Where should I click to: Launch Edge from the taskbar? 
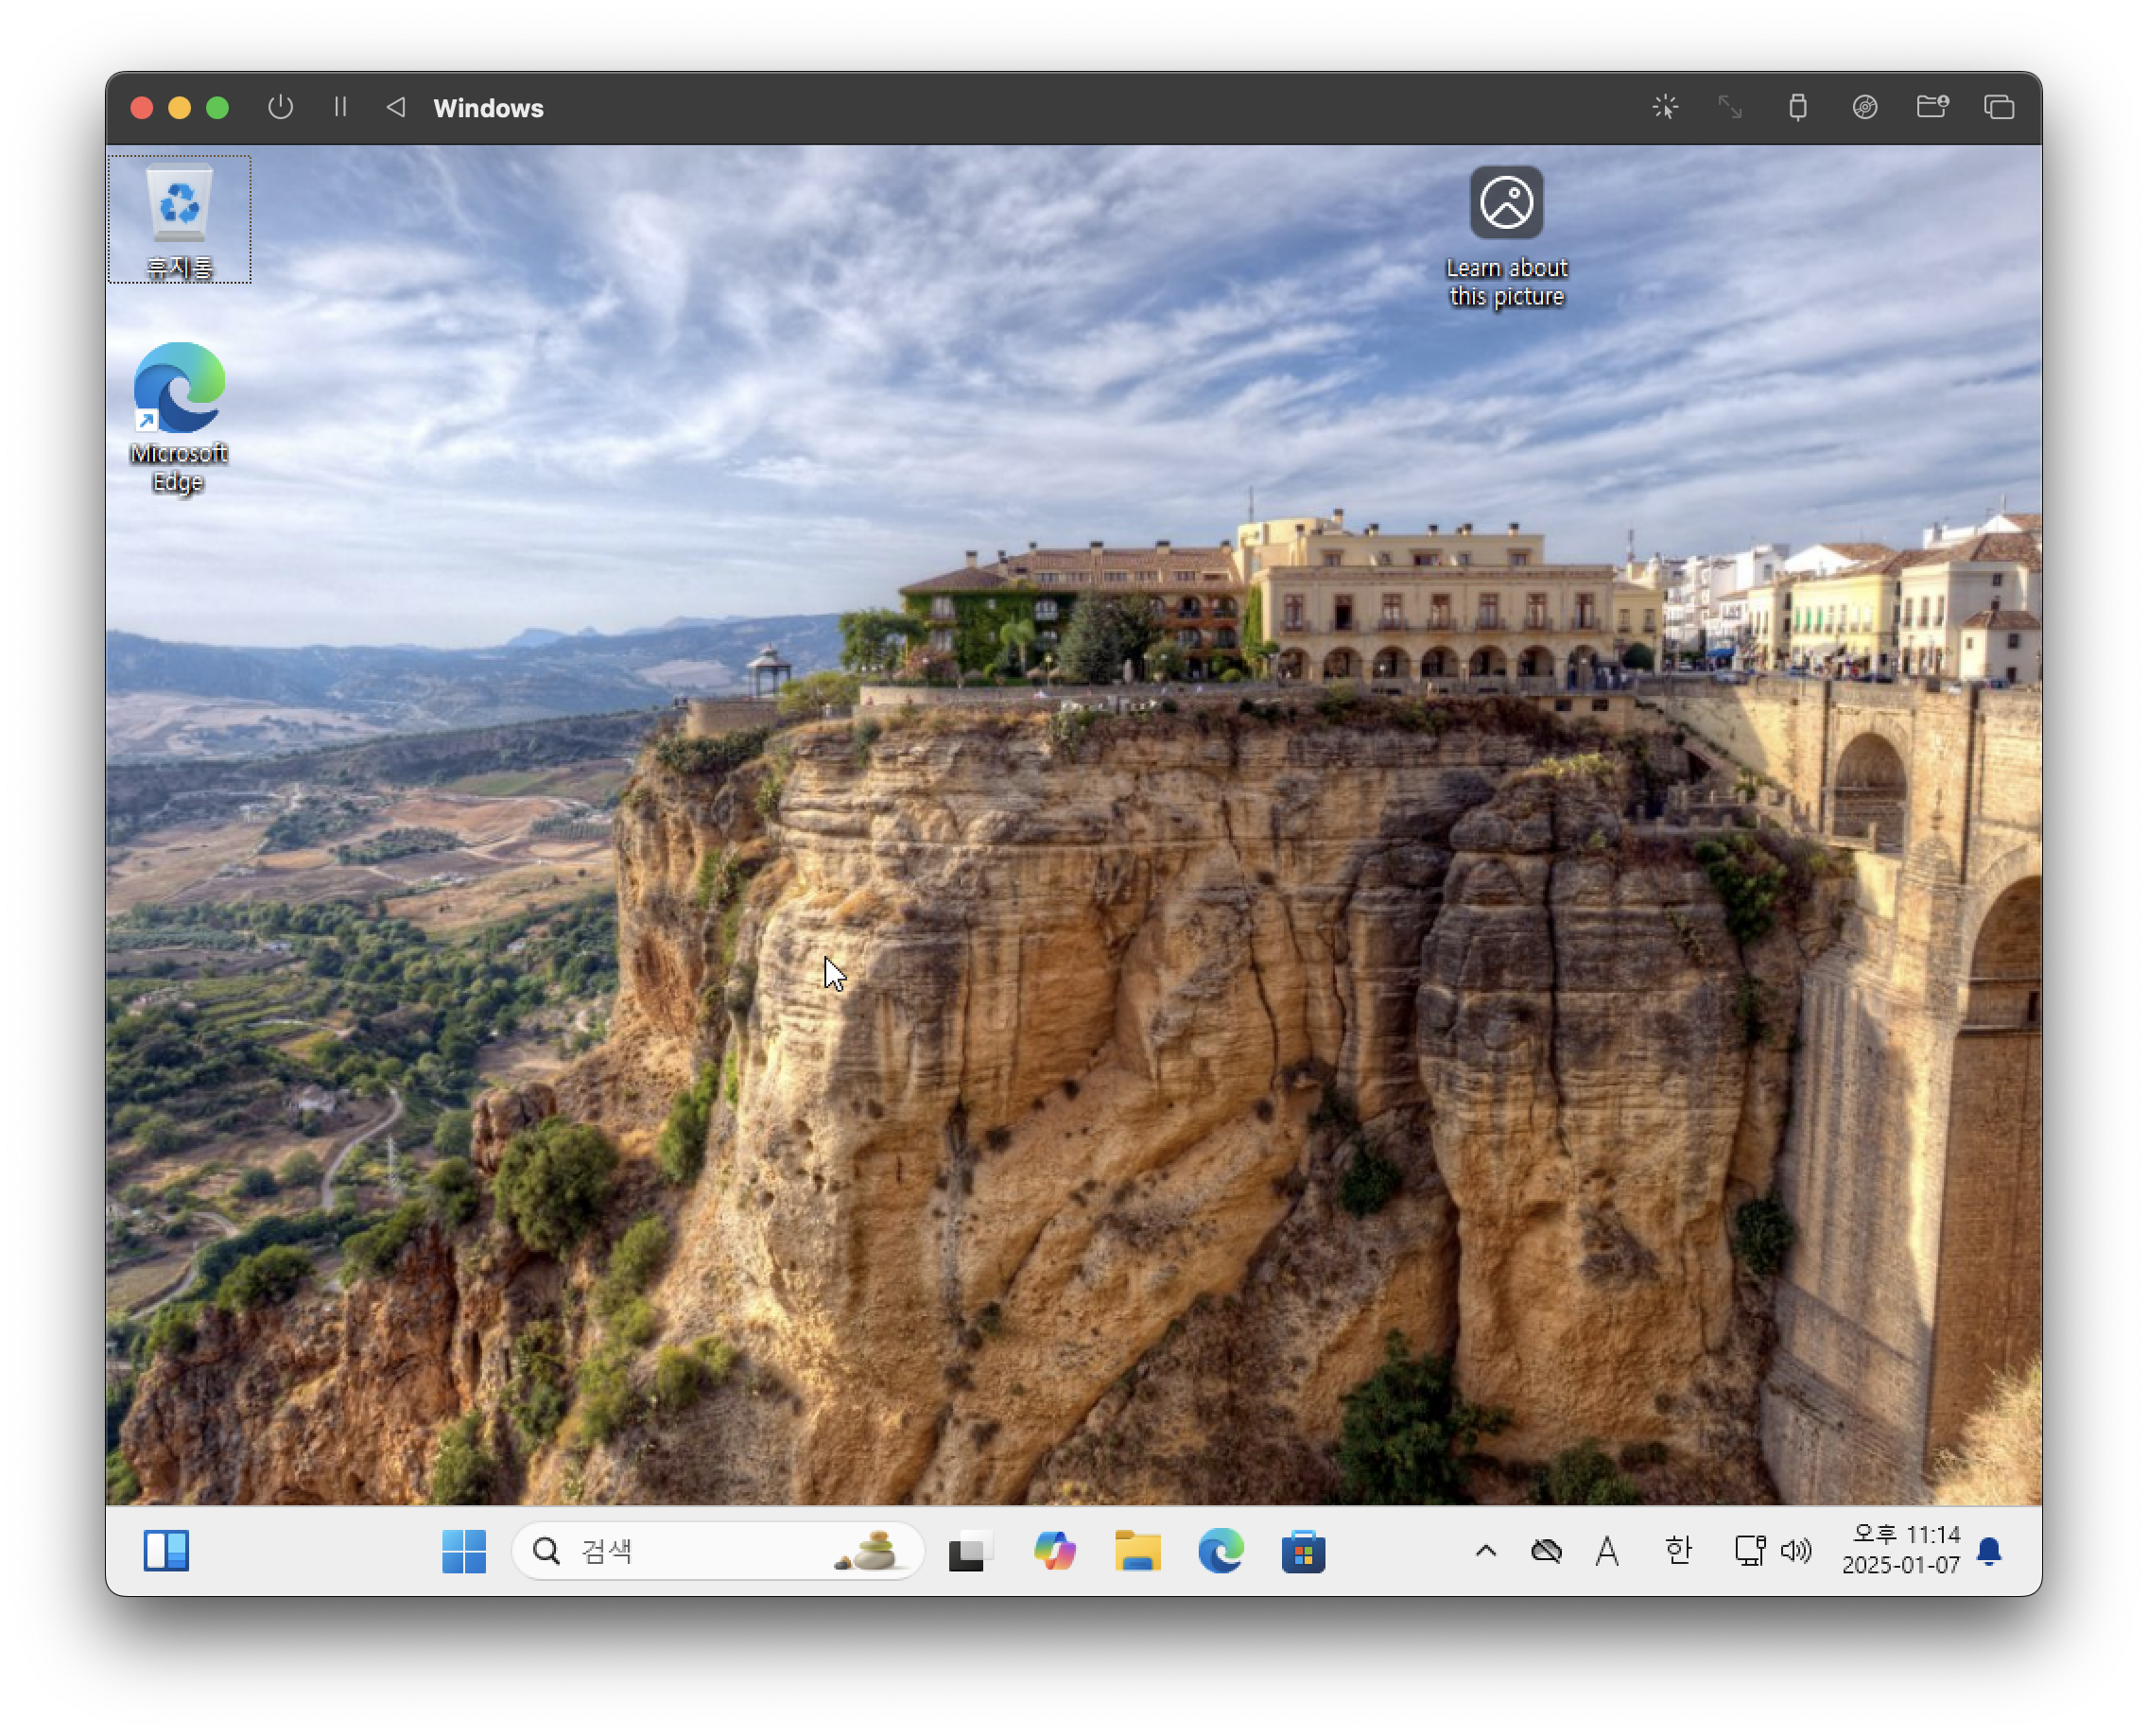1220,1551
